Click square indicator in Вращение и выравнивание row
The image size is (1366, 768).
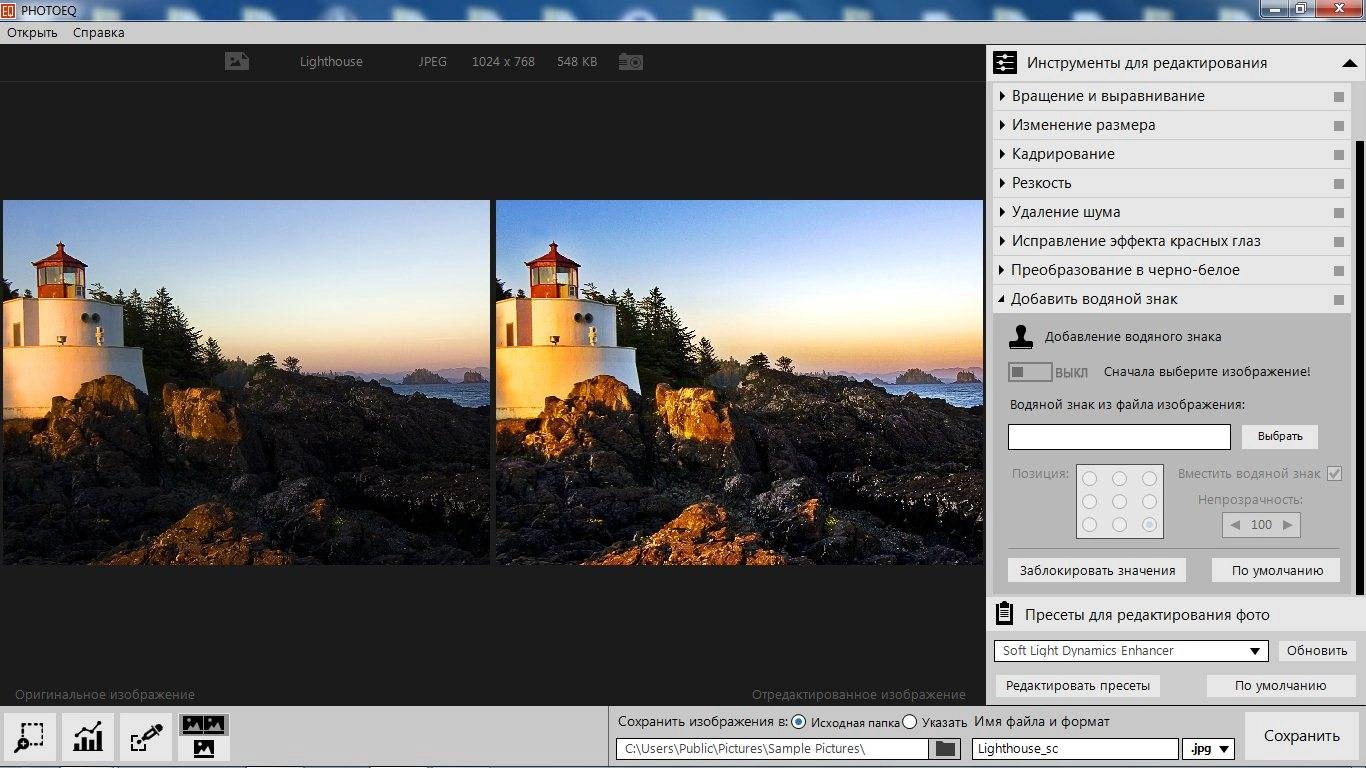(1338, 97)
